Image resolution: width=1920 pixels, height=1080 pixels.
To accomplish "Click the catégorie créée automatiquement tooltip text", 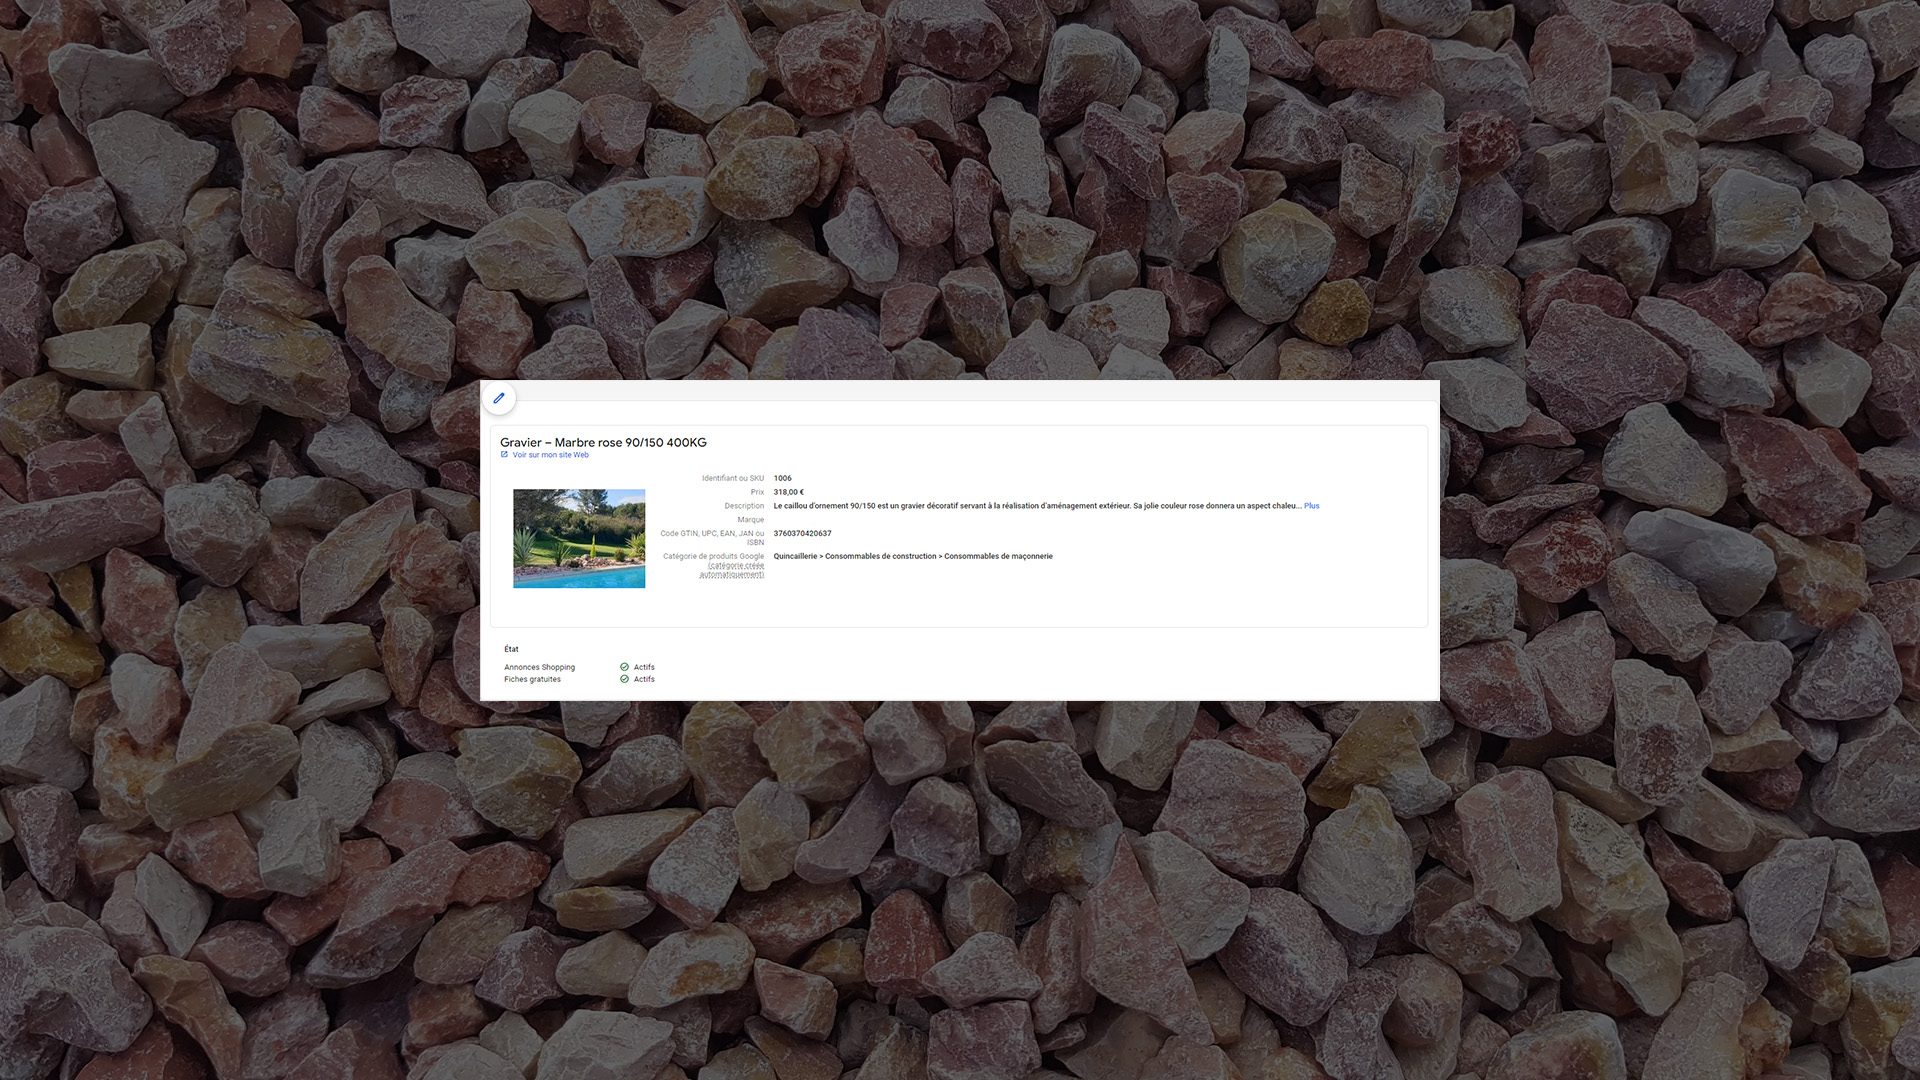I will [732, 570].
